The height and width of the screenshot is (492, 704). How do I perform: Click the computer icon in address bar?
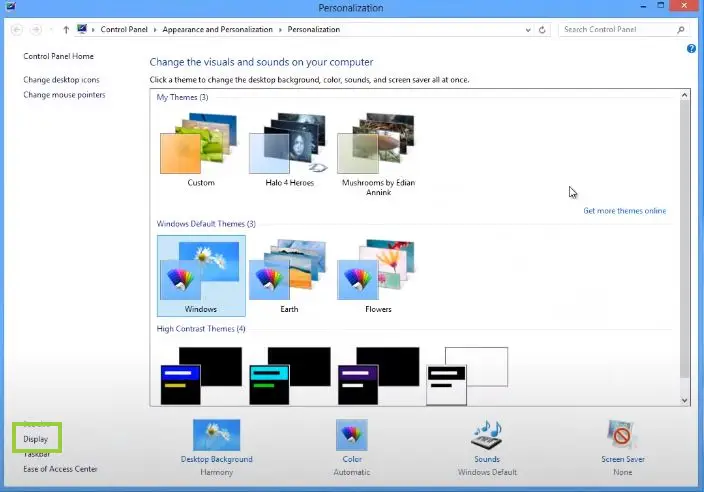82,29
